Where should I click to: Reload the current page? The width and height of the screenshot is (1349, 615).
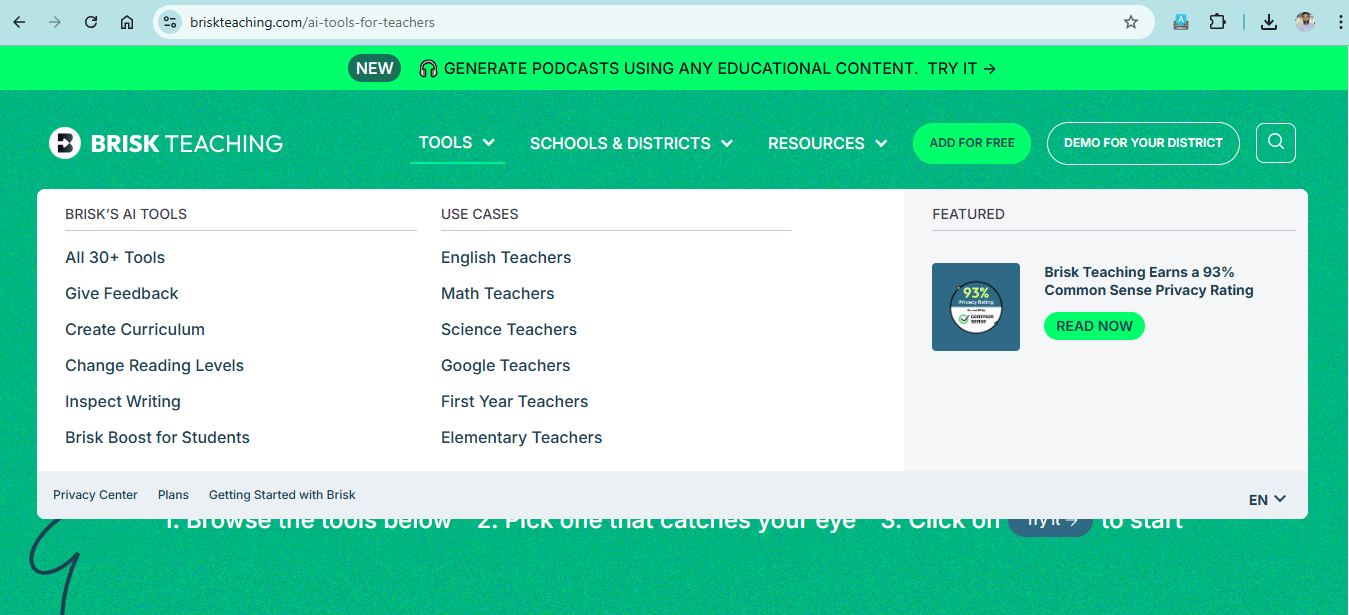click(91, 22)
